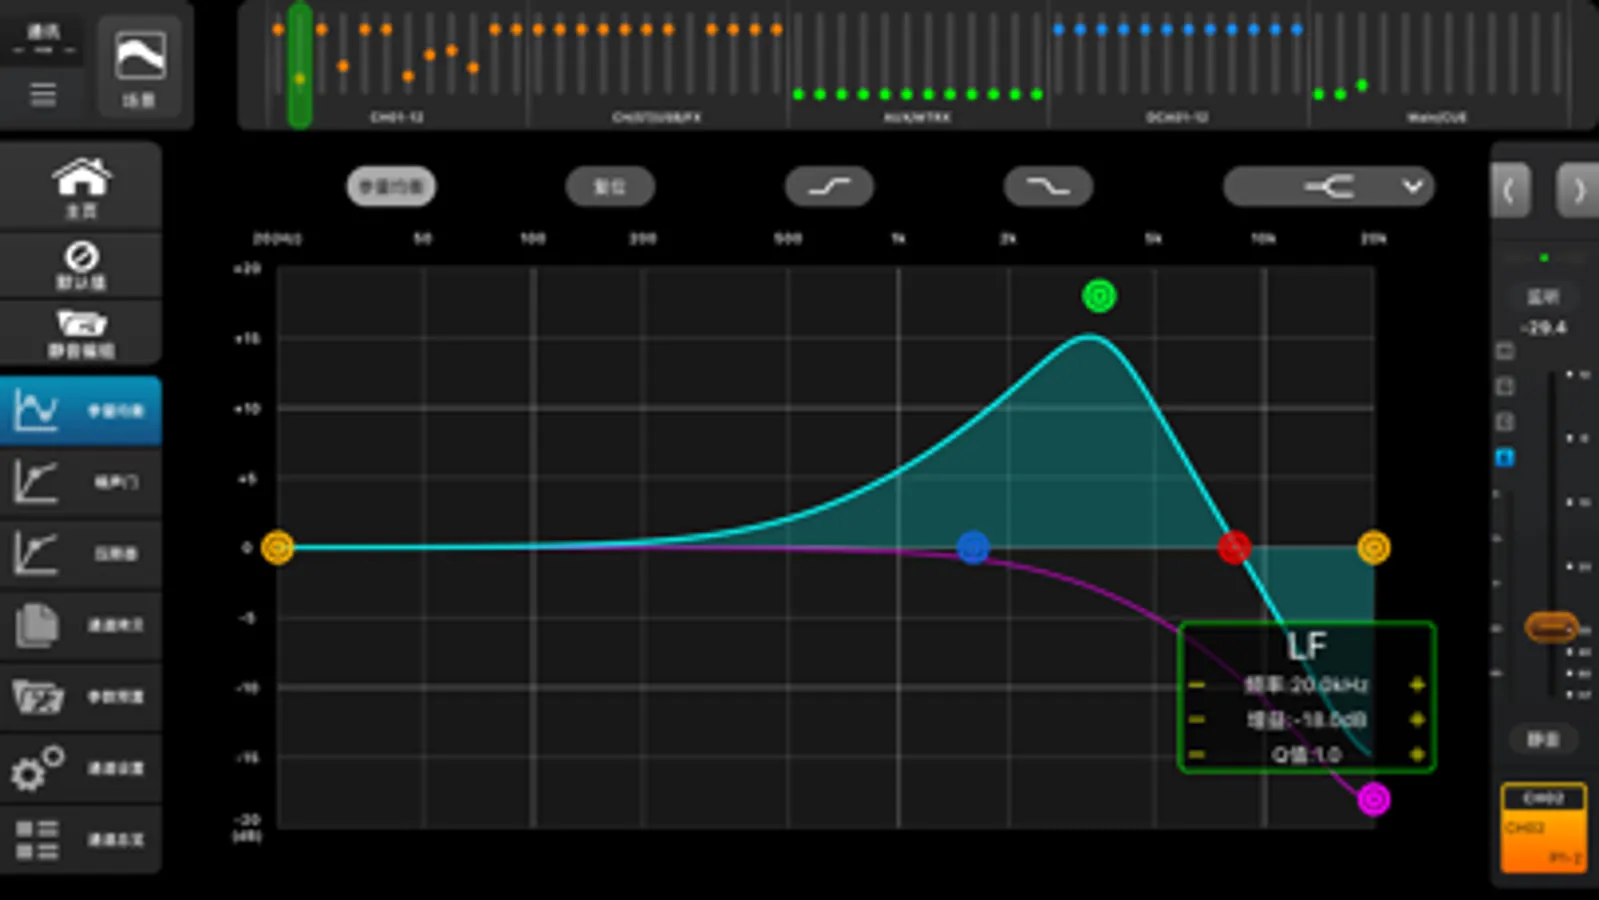Open the channel overview list tab
The width and height of the screenshot is (1599, 900).
pos(81,839)
